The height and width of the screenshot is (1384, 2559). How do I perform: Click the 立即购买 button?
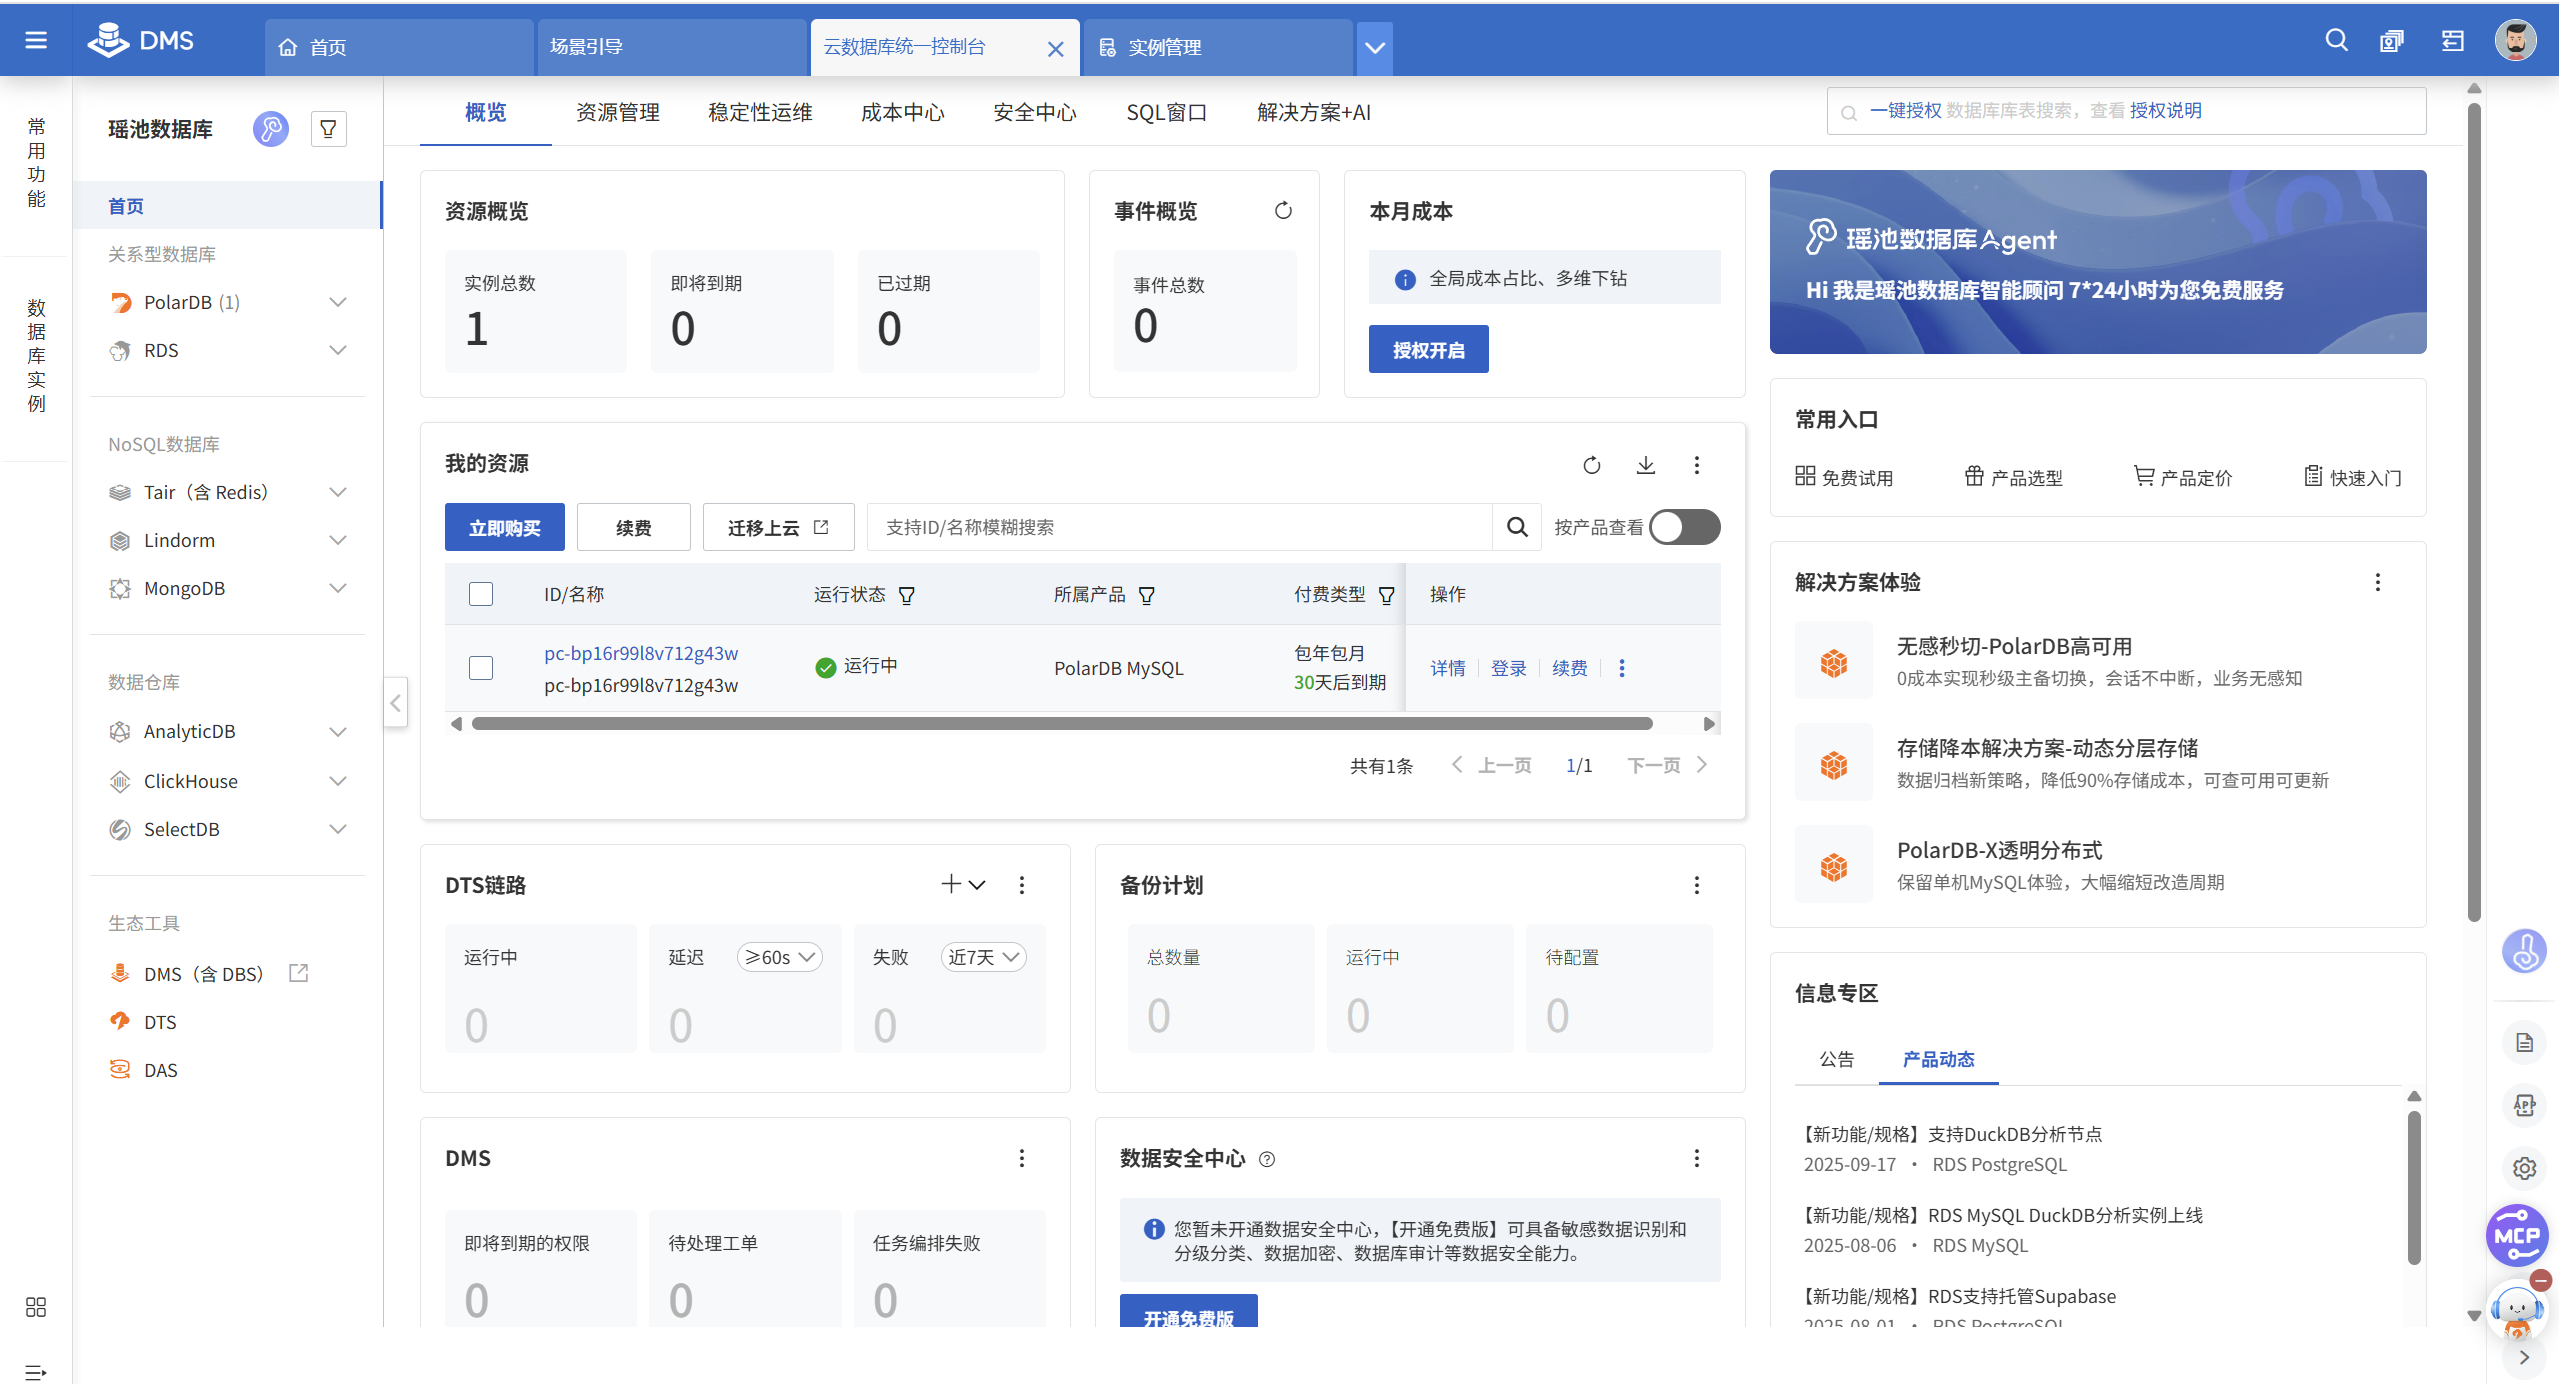505,527
